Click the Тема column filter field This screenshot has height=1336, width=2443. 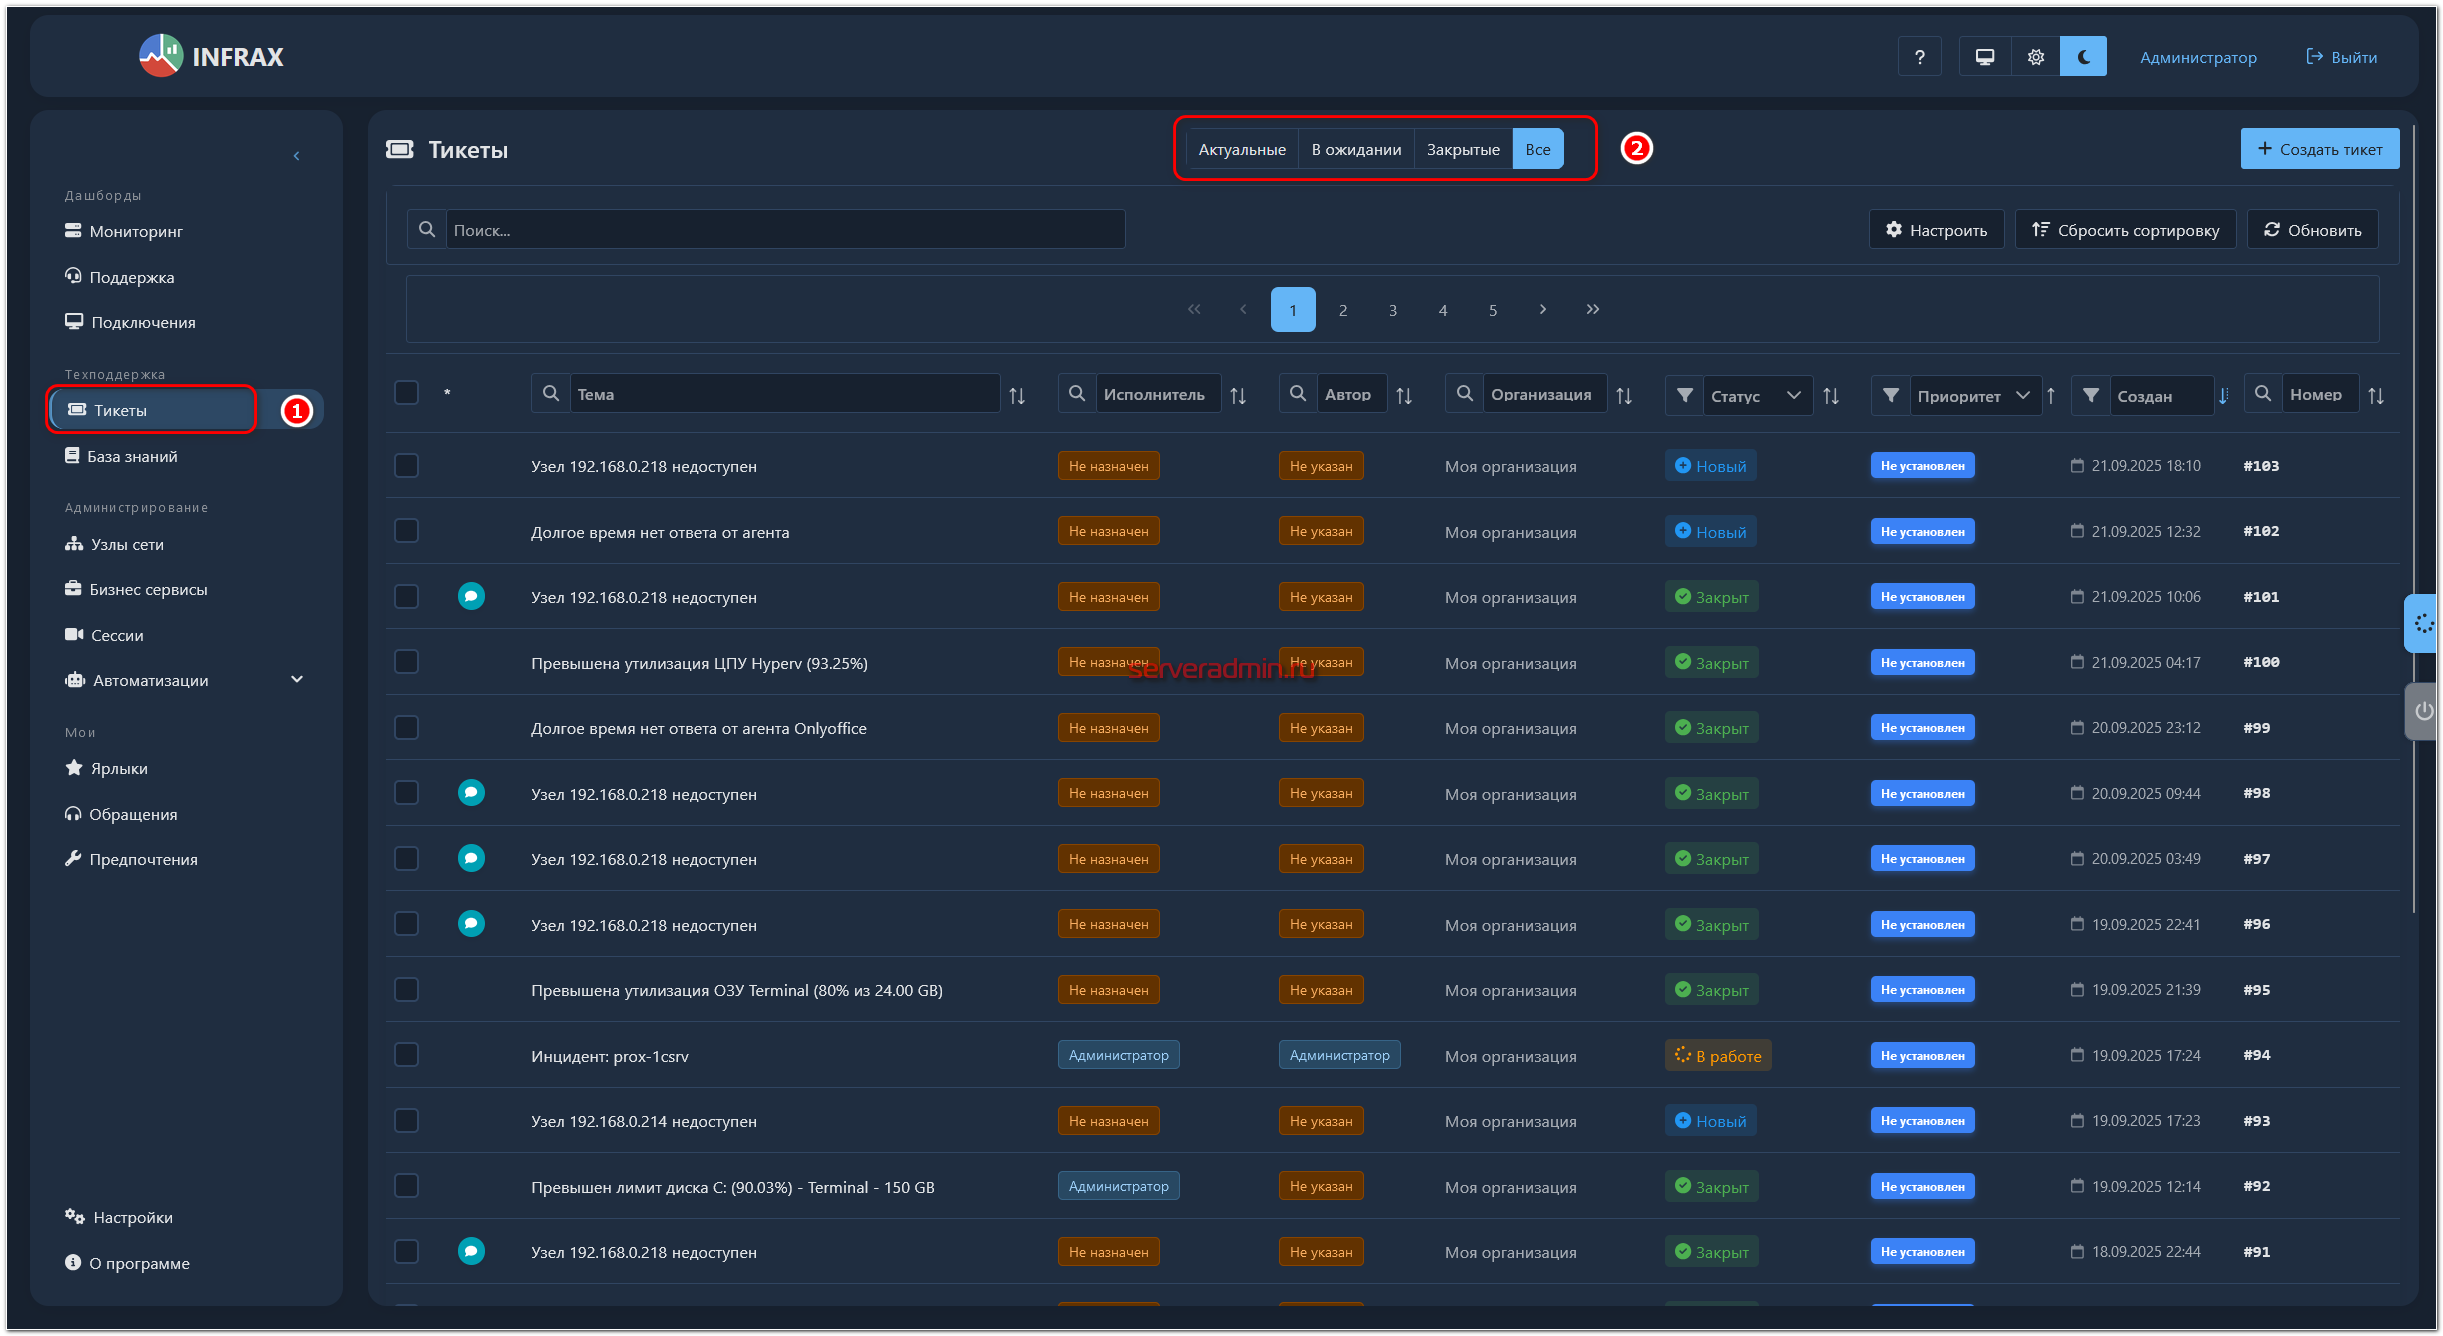784,394
